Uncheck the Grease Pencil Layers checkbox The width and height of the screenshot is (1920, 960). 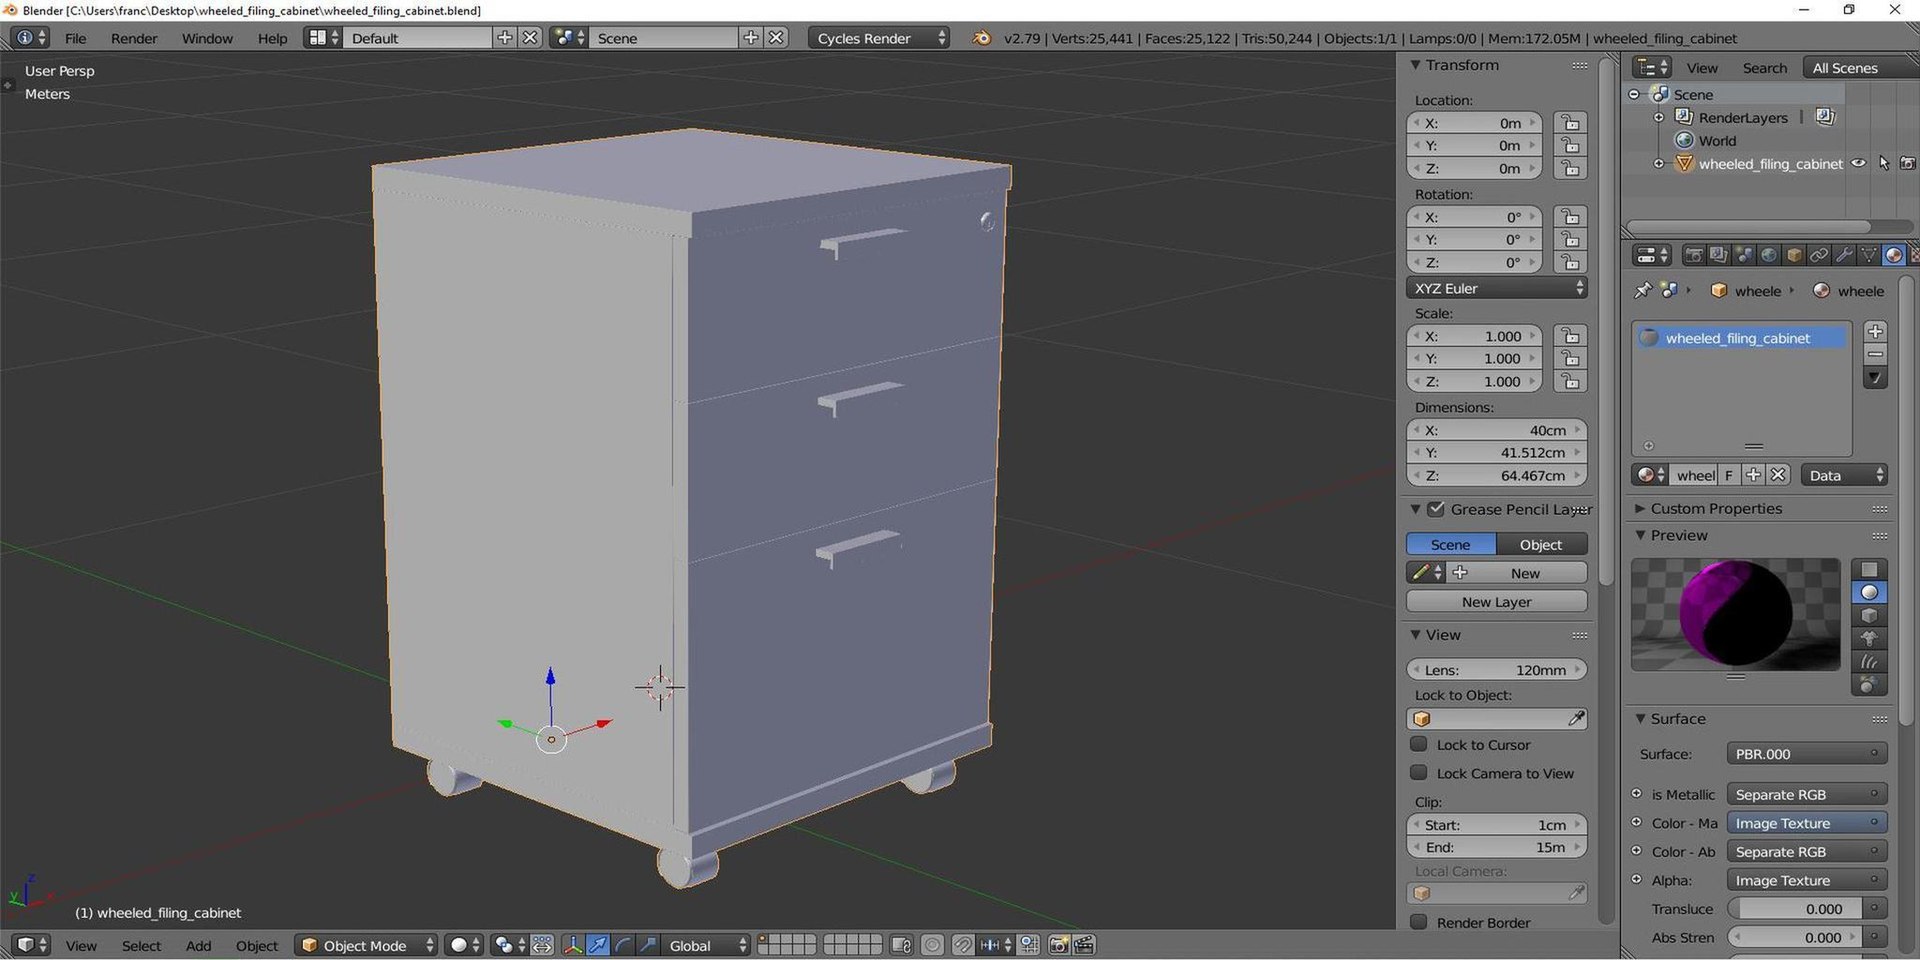[1436, 509]
